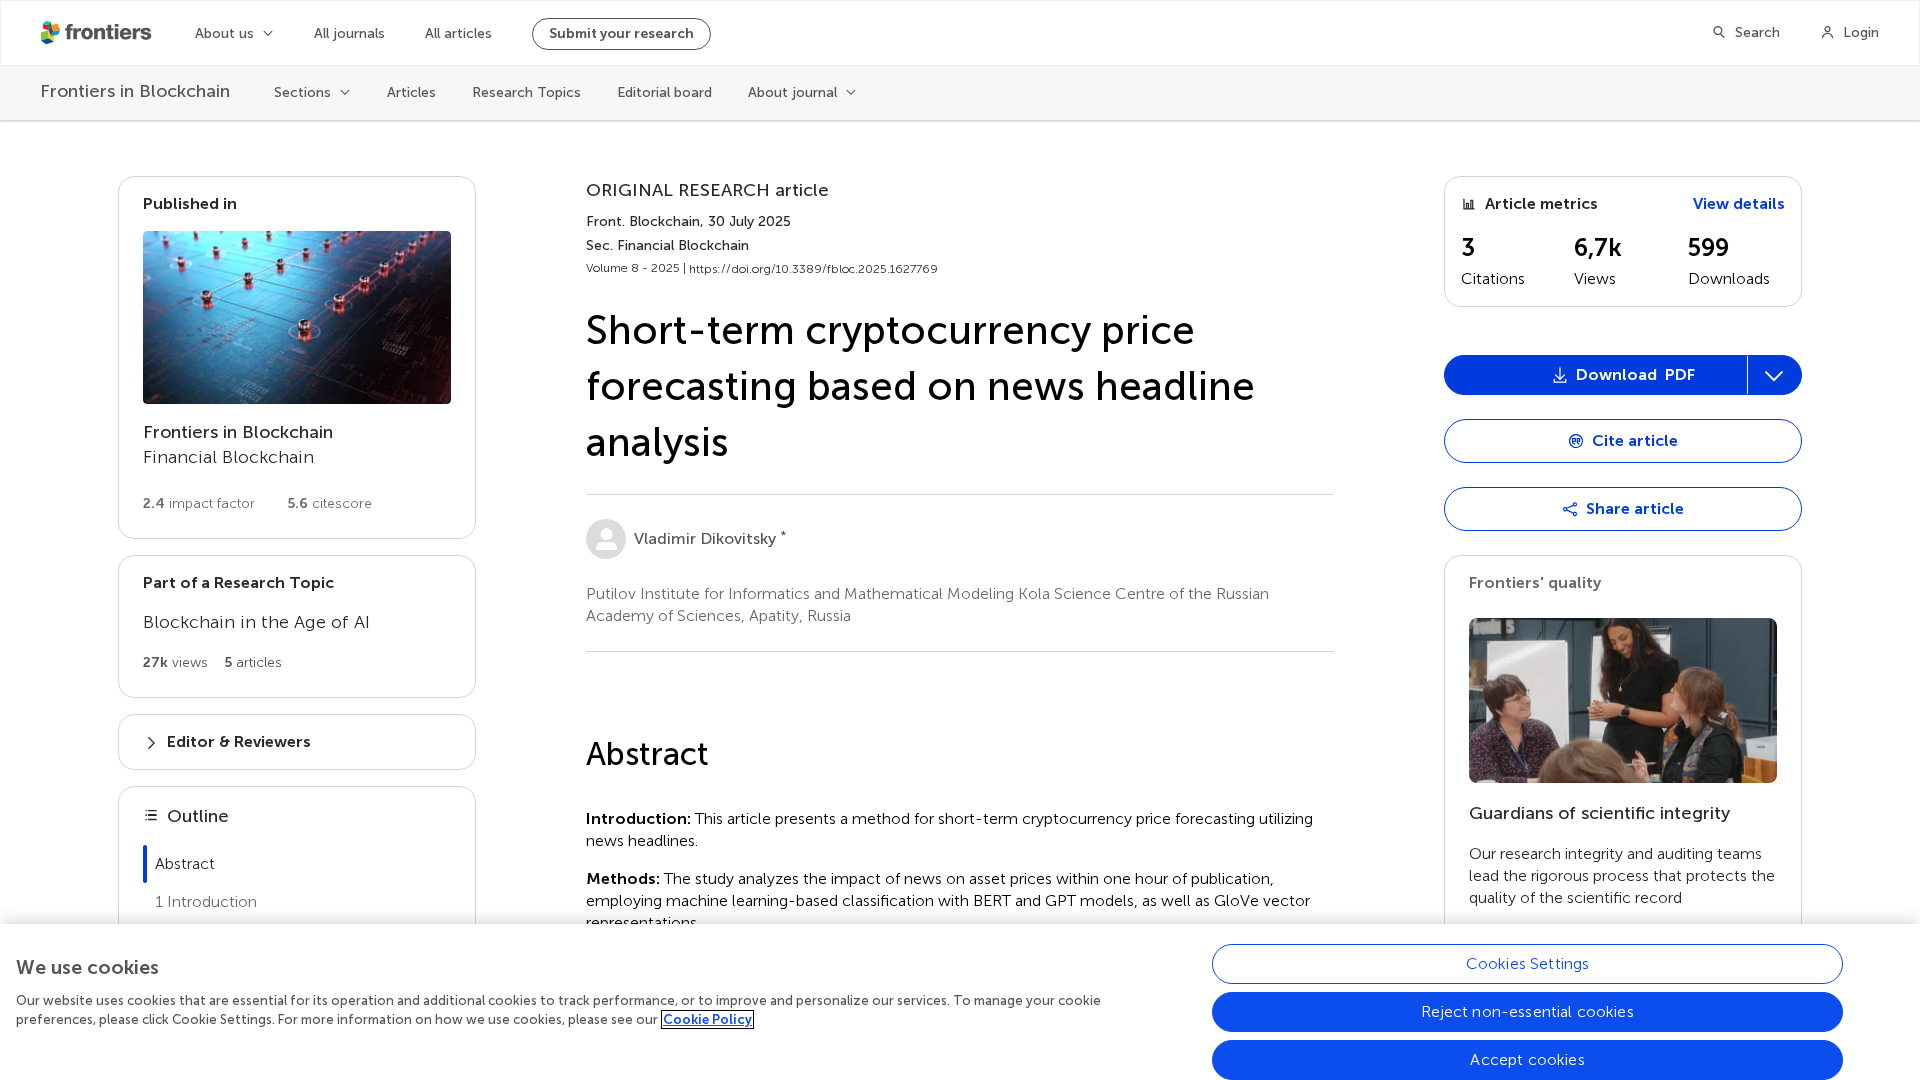Click the Frontiers in Blockchain cover image
The height and width of the screenshot is (1080, 1920).
tap(297, 318)
